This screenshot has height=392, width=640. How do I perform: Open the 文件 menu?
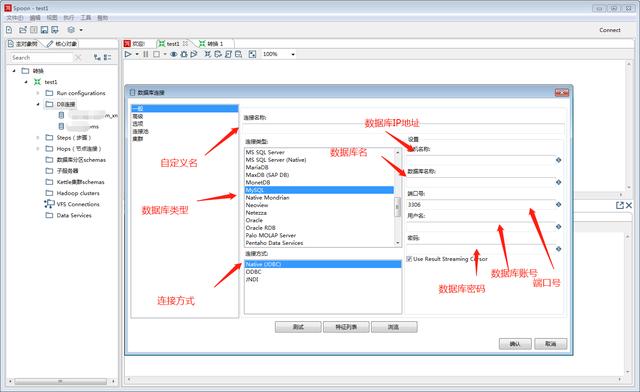(15, 18)
